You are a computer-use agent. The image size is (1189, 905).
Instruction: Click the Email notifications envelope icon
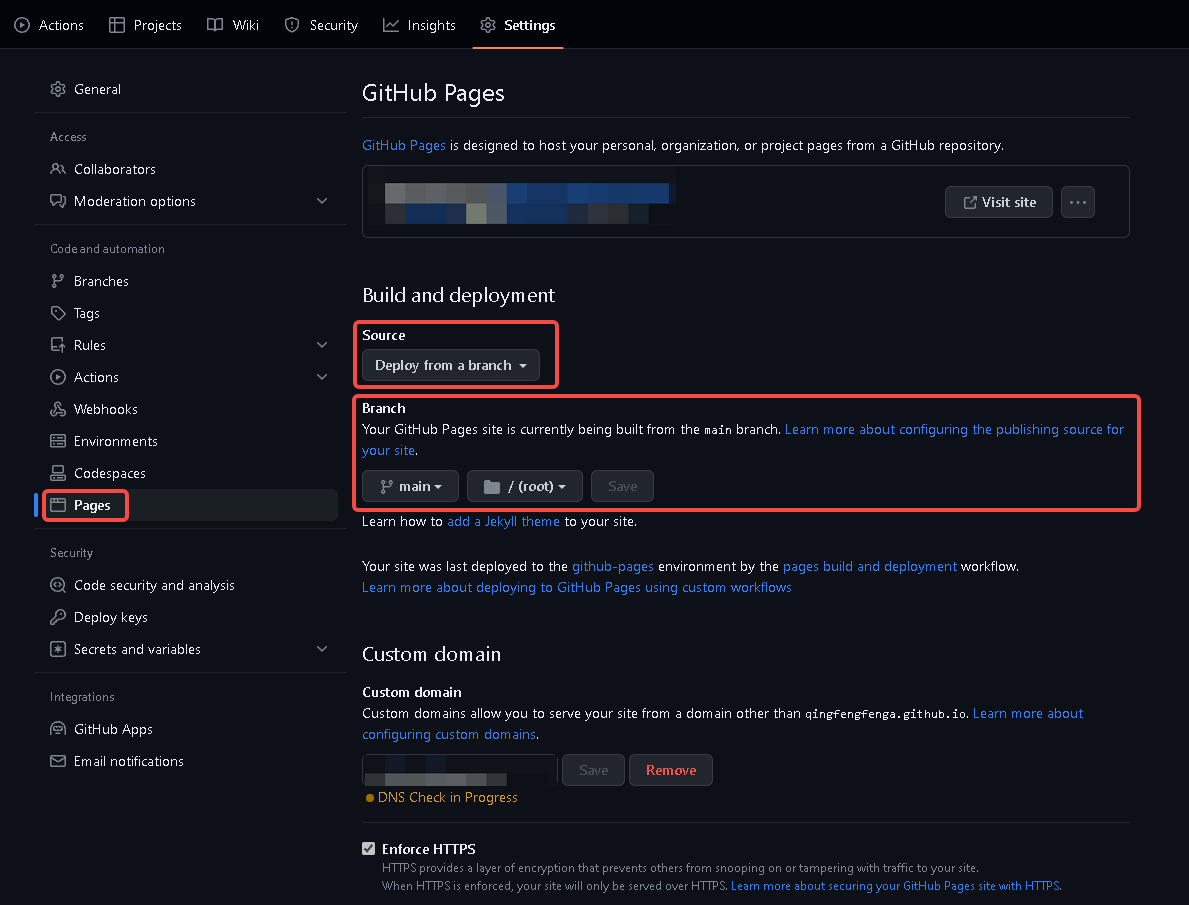[x=58, y=761]
